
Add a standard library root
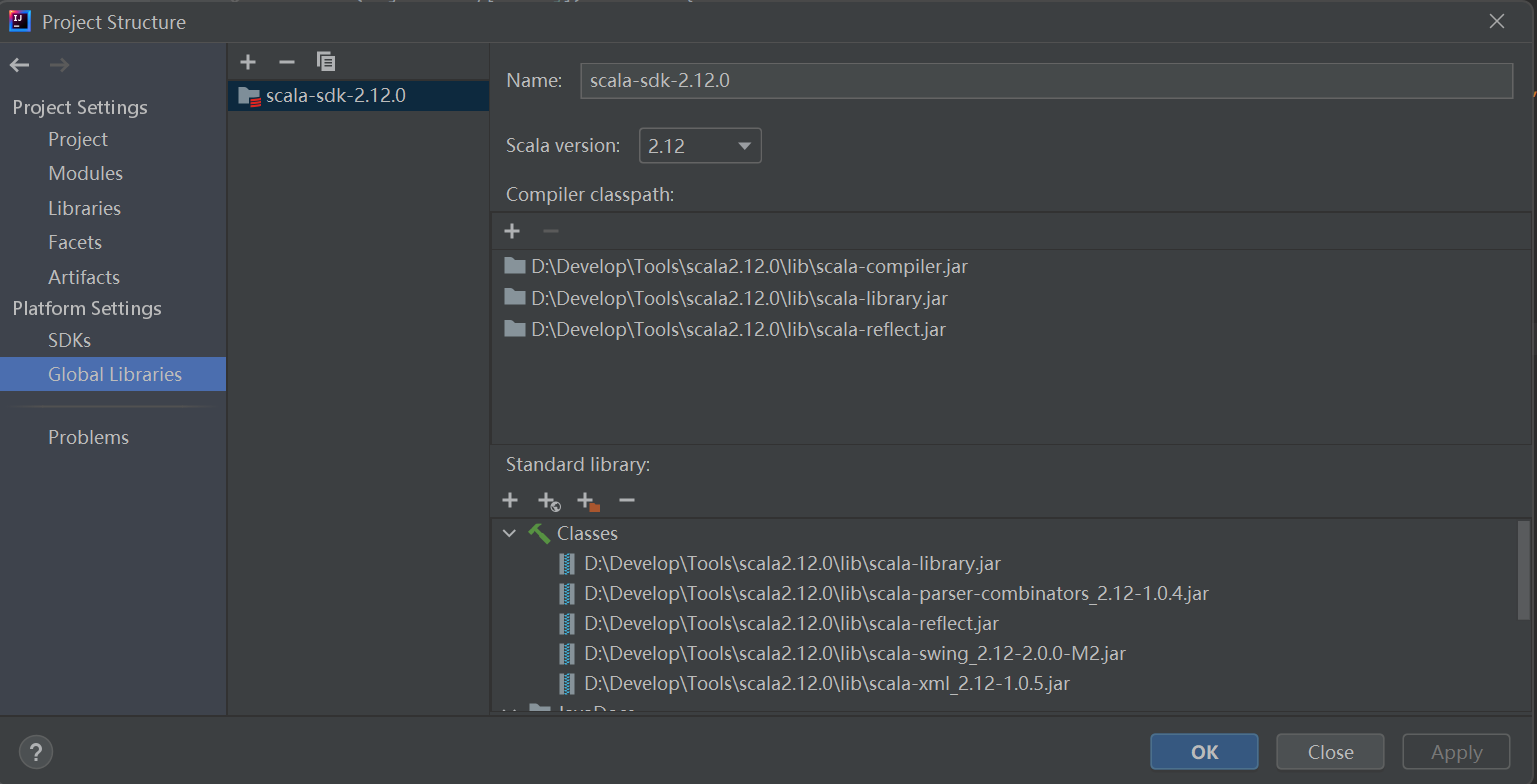pos(510,500)
